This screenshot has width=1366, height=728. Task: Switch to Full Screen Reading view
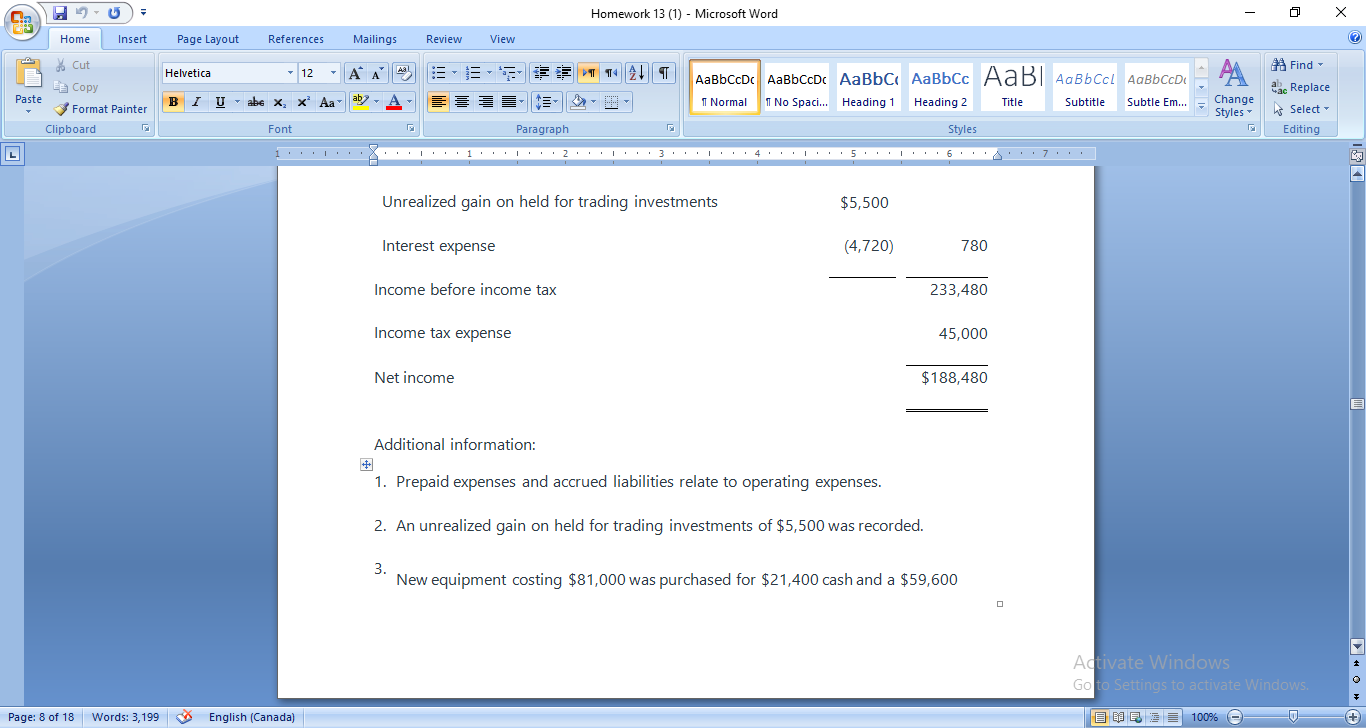pos(1117,717)
